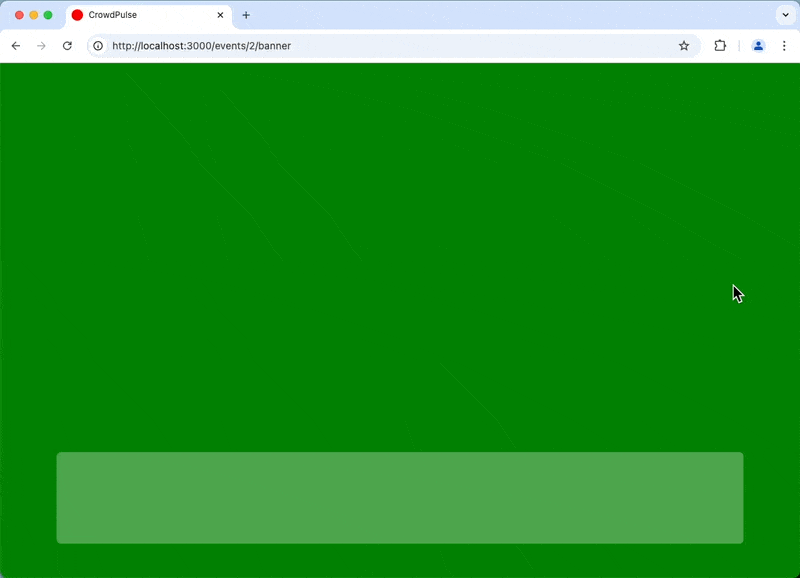The height and width of the screenshot is (578, 800).
Task: Go back to the previous page
Action: (16, 46)
